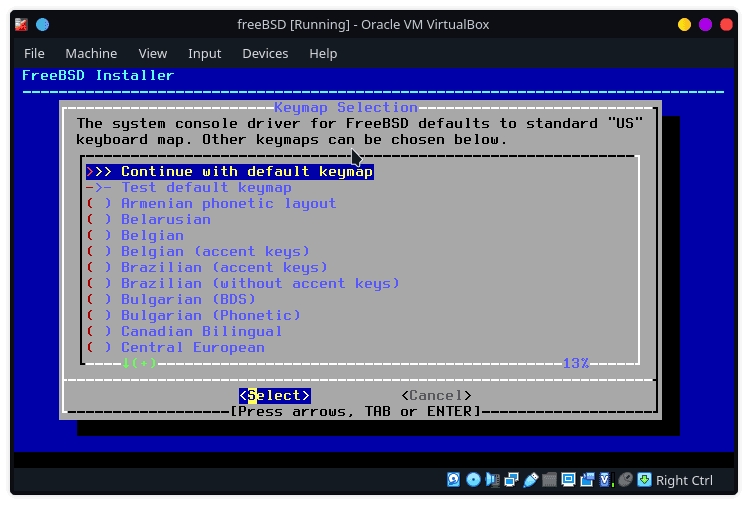Select Canadian Bilingual radio option

(184, 331)
